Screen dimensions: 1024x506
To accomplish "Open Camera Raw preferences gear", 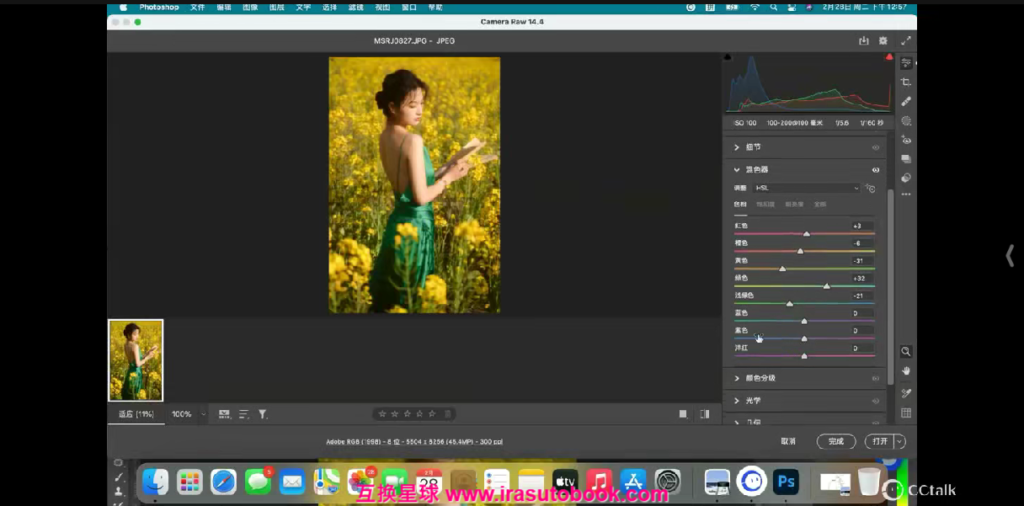I will (883, 40).
